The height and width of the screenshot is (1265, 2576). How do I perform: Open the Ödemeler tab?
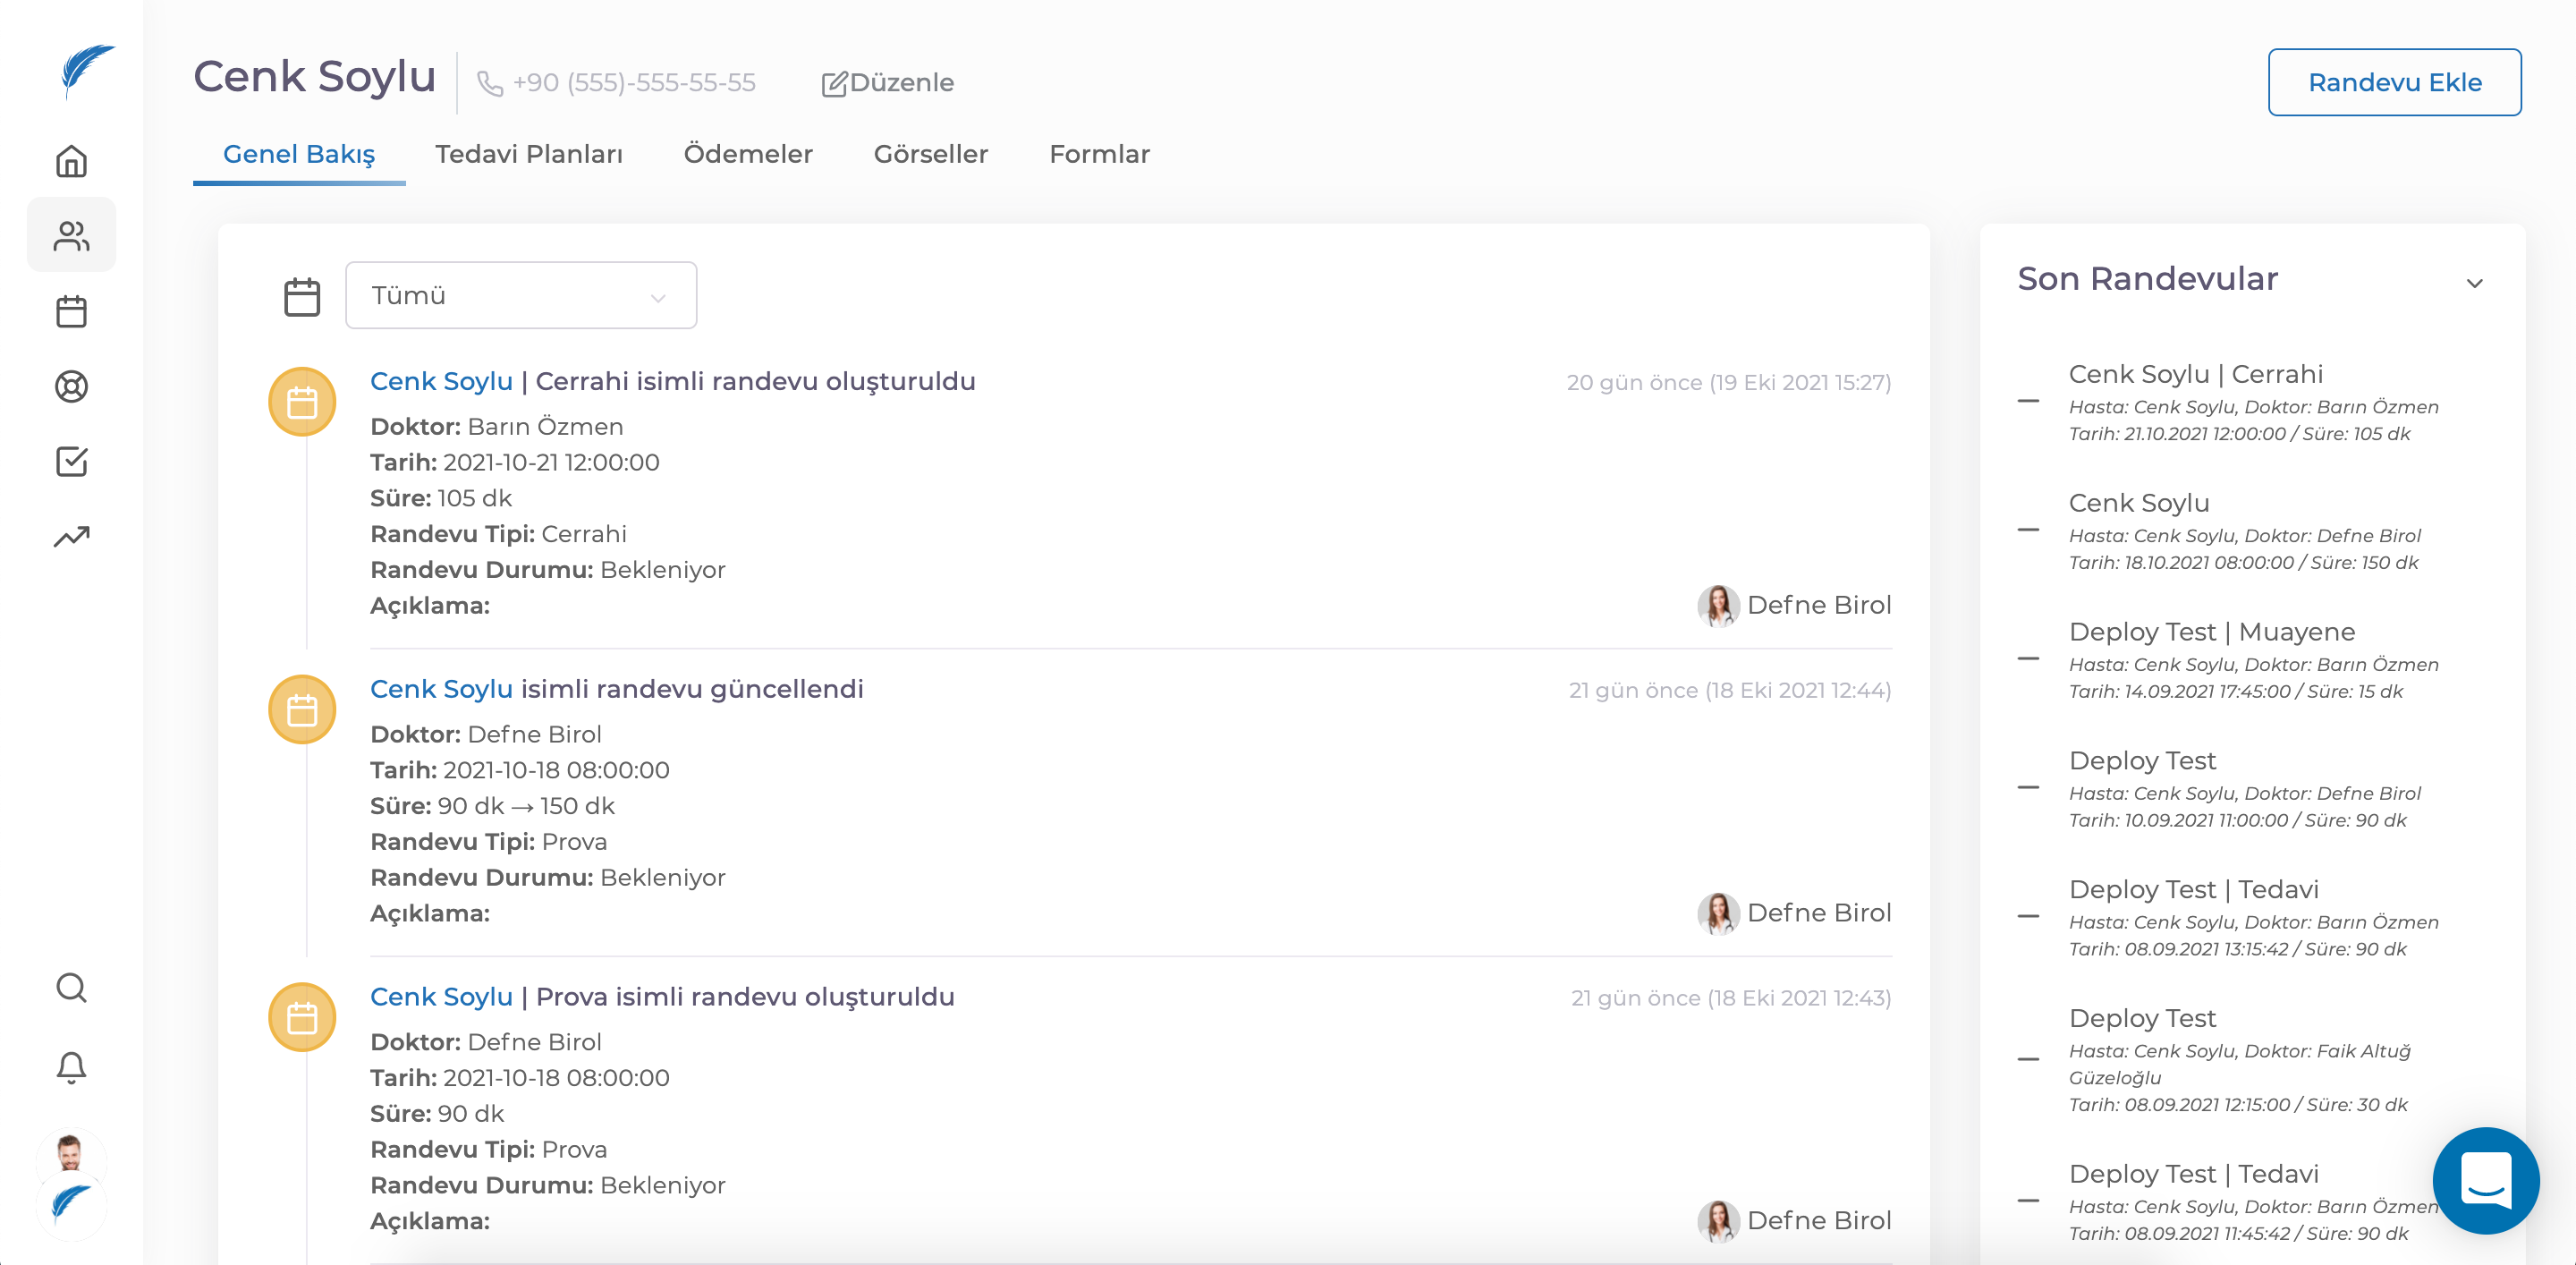[748, 154]
